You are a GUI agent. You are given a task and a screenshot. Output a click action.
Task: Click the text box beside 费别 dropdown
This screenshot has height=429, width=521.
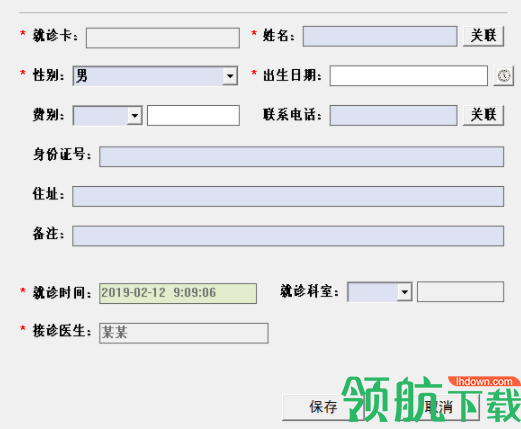click(193, 115)
